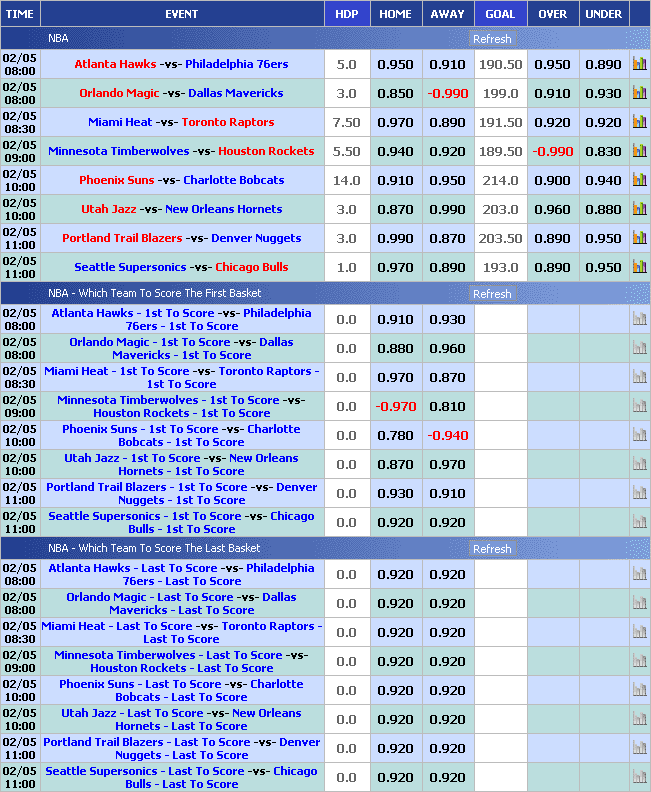Open stats chart icon for Orlando Magic vs Dallas Mavericks

pyautogui.click(x=639, y=93)
